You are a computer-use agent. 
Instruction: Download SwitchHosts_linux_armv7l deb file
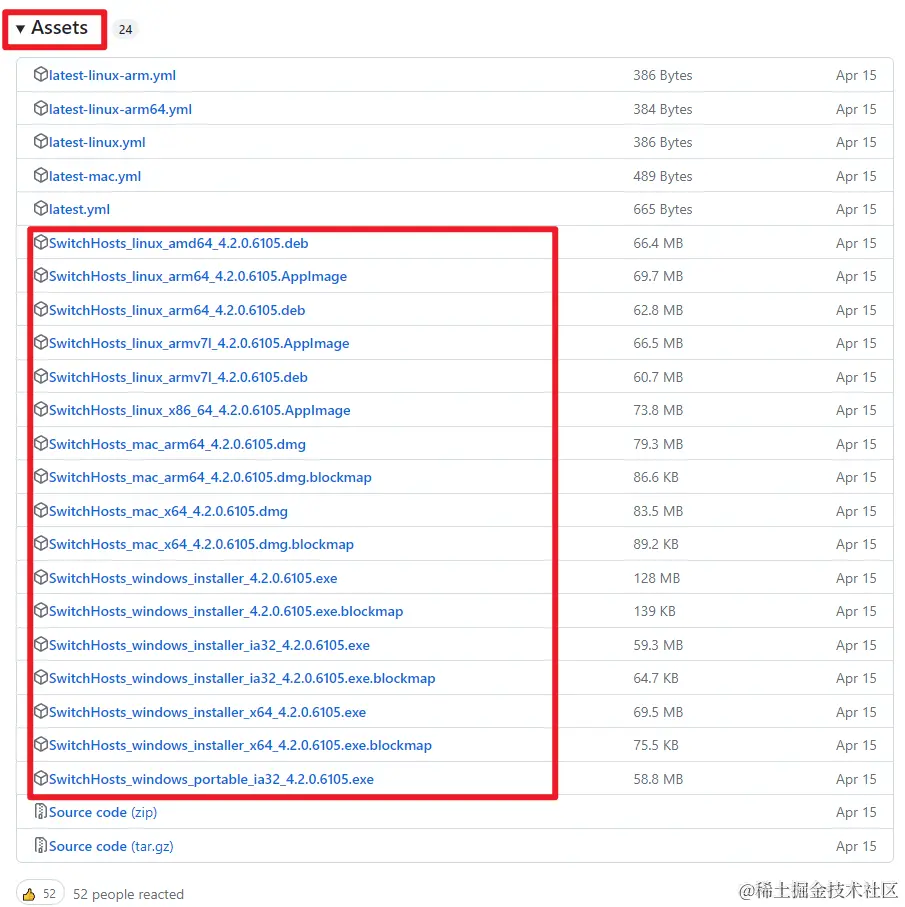pos(178,378)
